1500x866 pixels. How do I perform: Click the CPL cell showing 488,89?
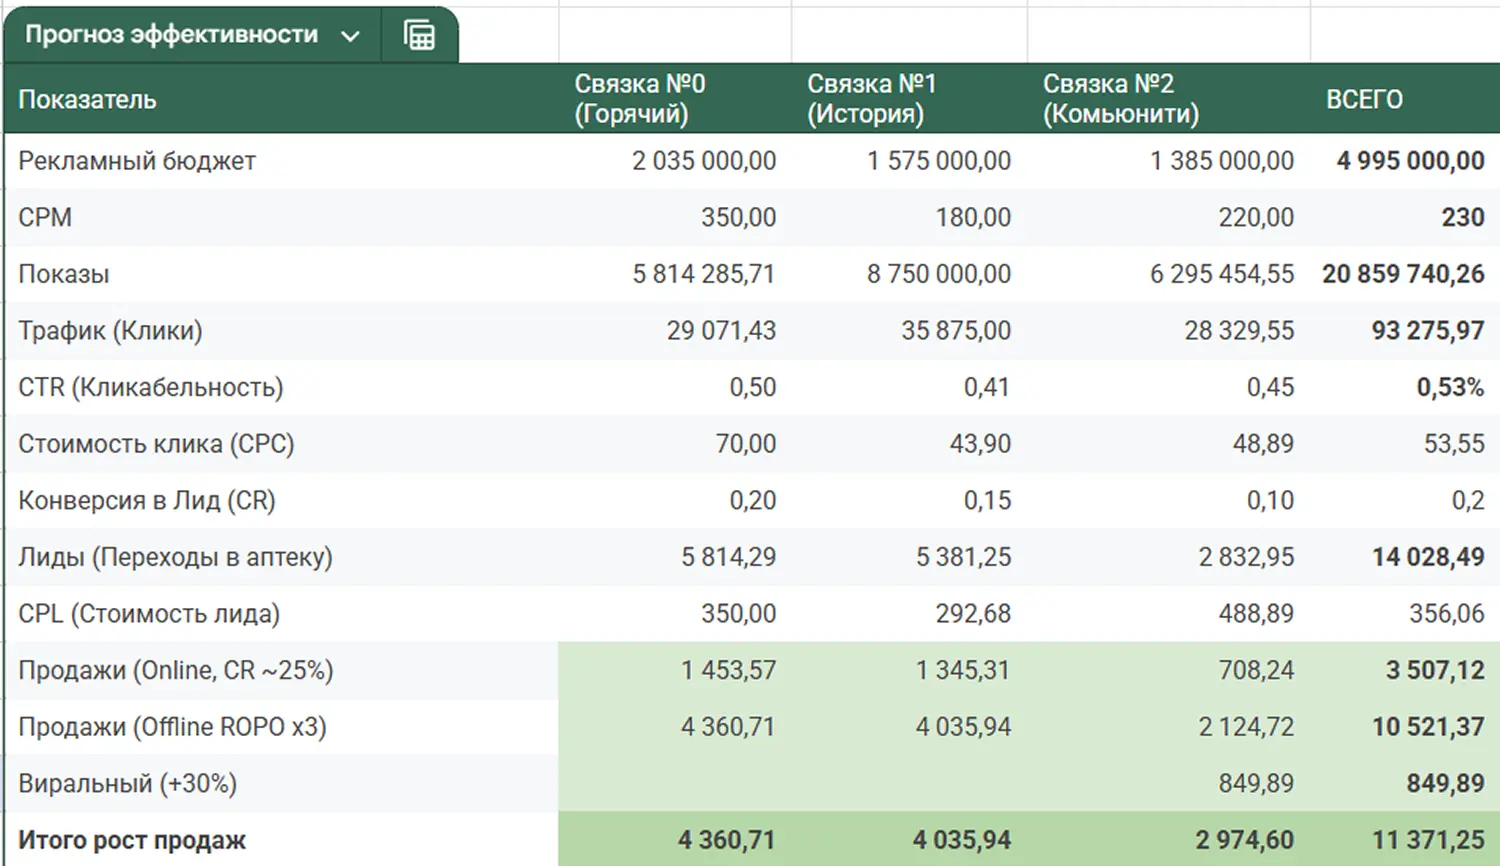[x=1255, y=614]
